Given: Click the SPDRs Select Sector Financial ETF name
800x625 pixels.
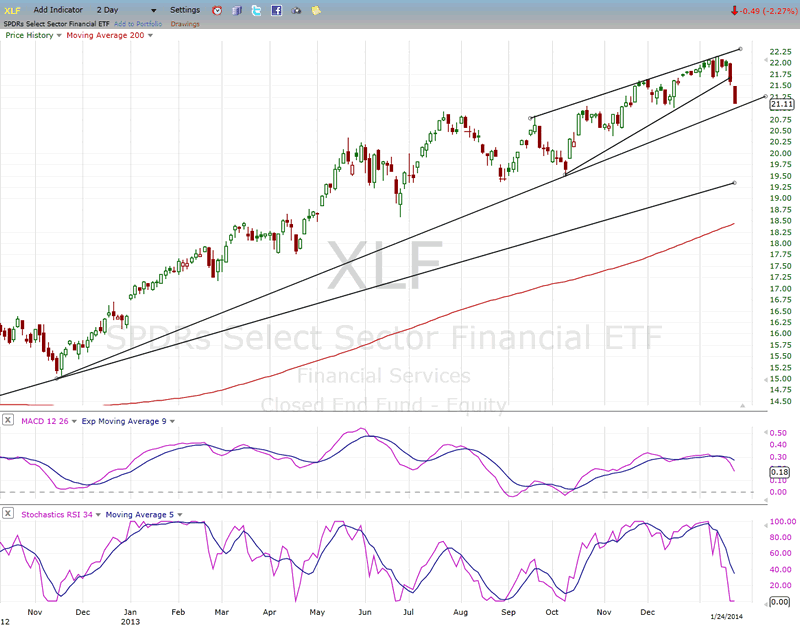Looking at the screenshot, I should [x=56, y=24].
